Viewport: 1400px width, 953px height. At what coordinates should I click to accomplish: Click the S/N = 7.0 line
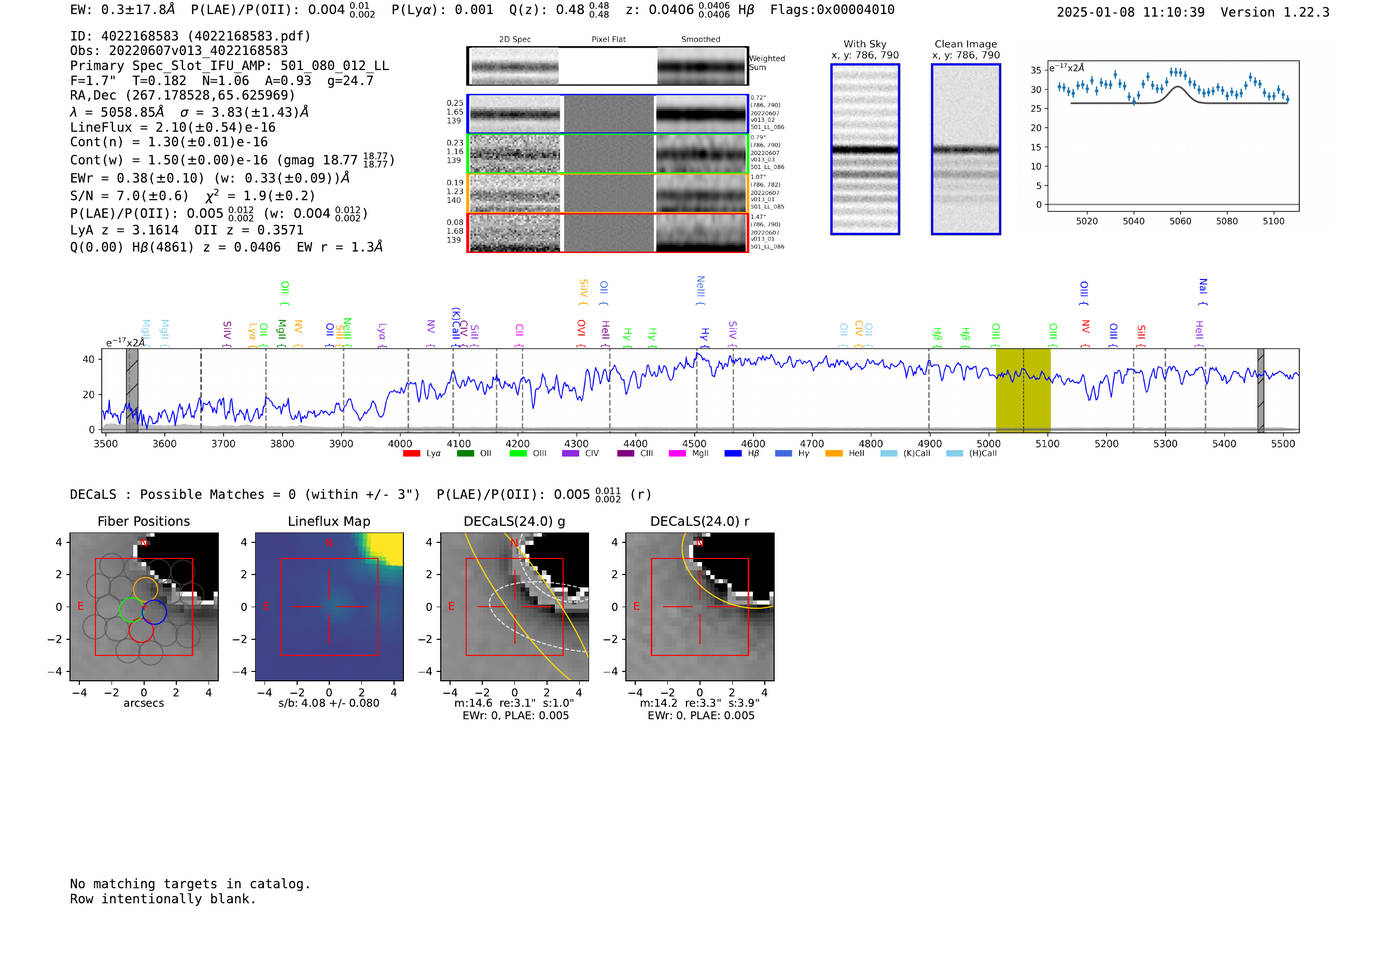192,196
